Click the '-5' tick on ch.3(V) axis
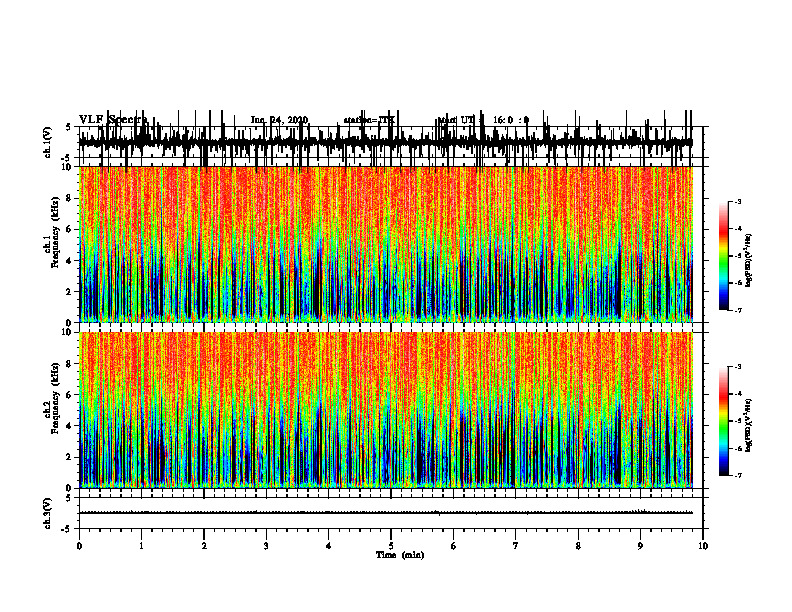 coord(66,529)
